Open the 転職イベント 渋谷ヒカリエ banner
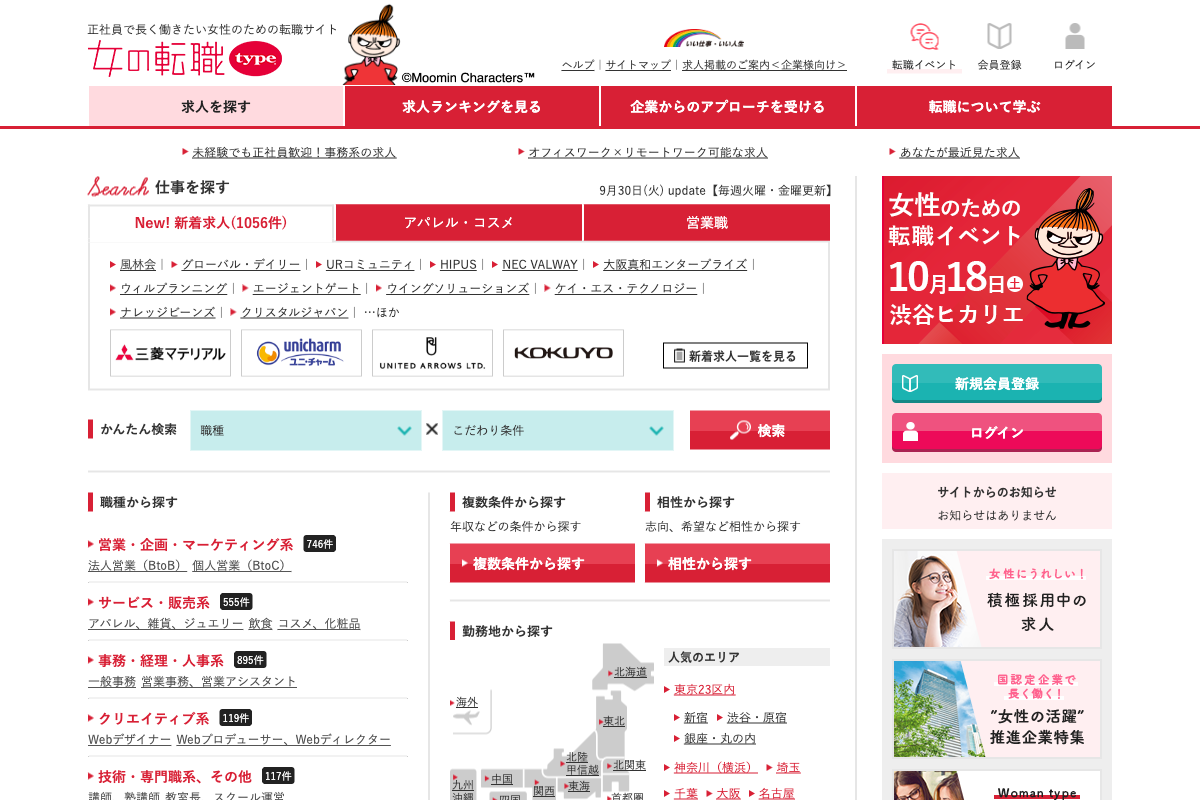 996,260
